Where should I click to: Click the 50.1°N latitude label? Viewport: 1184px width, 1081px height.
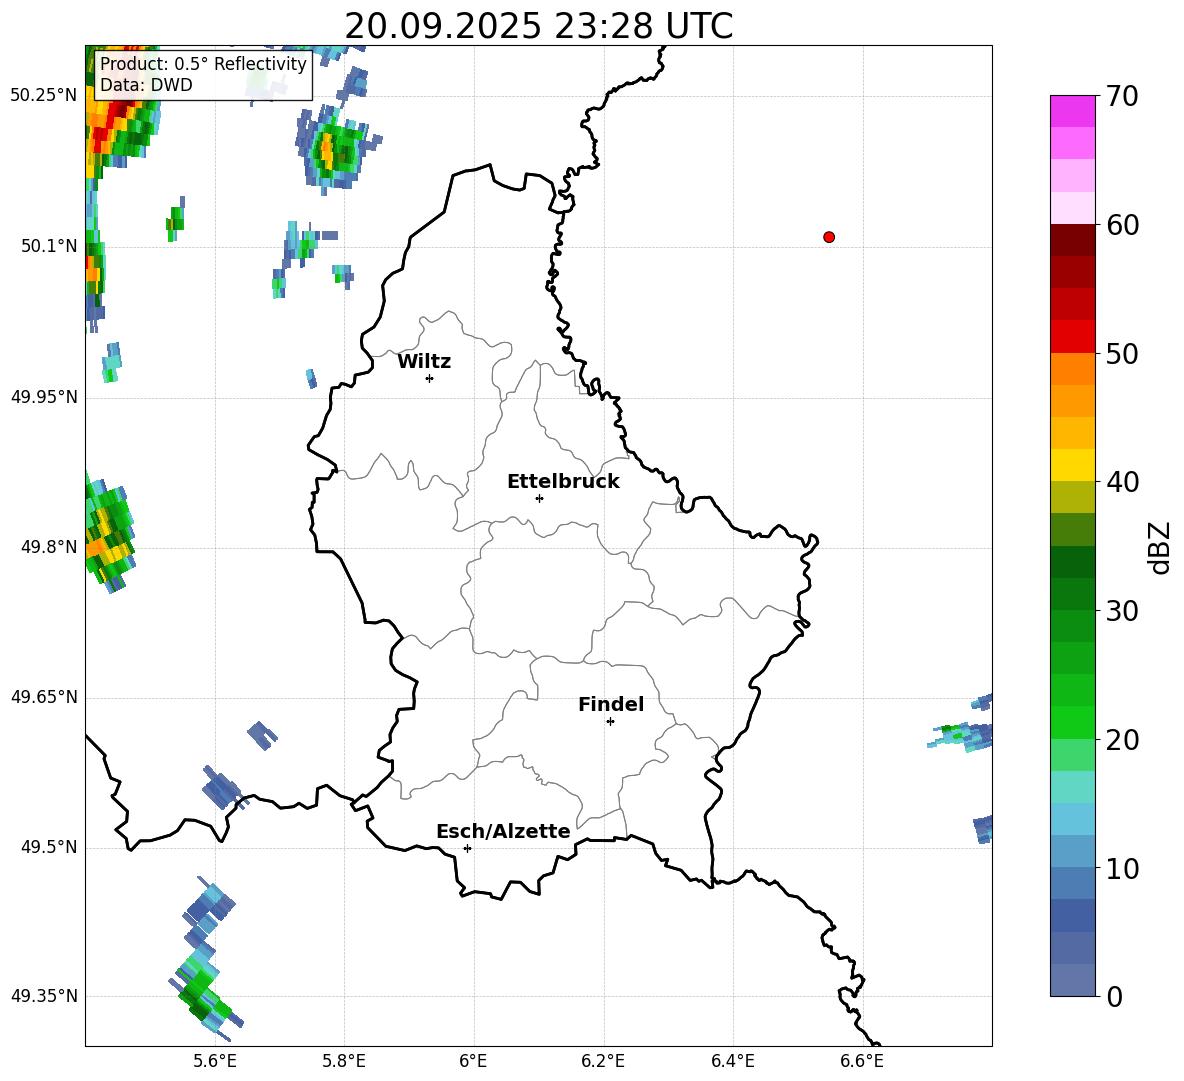(x=49, y=246)
